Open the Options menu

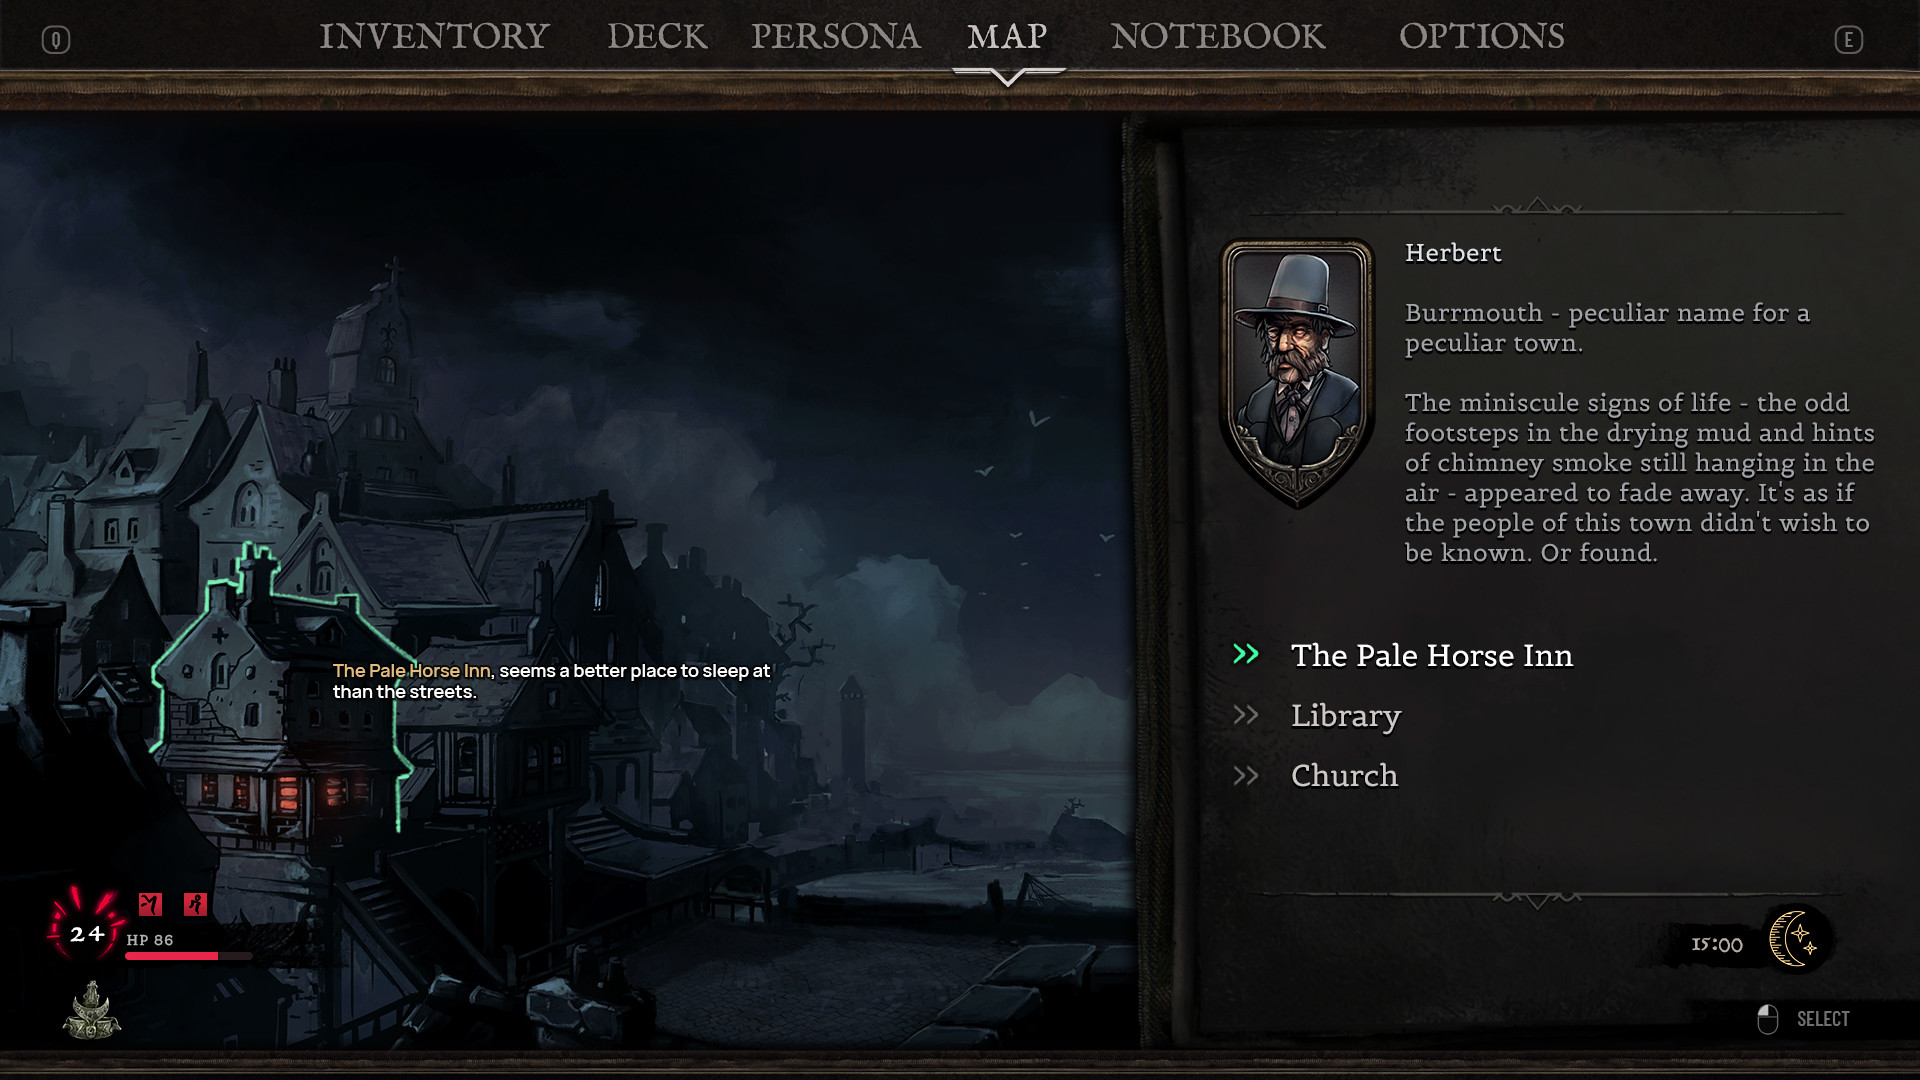click(x=1481, y=36)
